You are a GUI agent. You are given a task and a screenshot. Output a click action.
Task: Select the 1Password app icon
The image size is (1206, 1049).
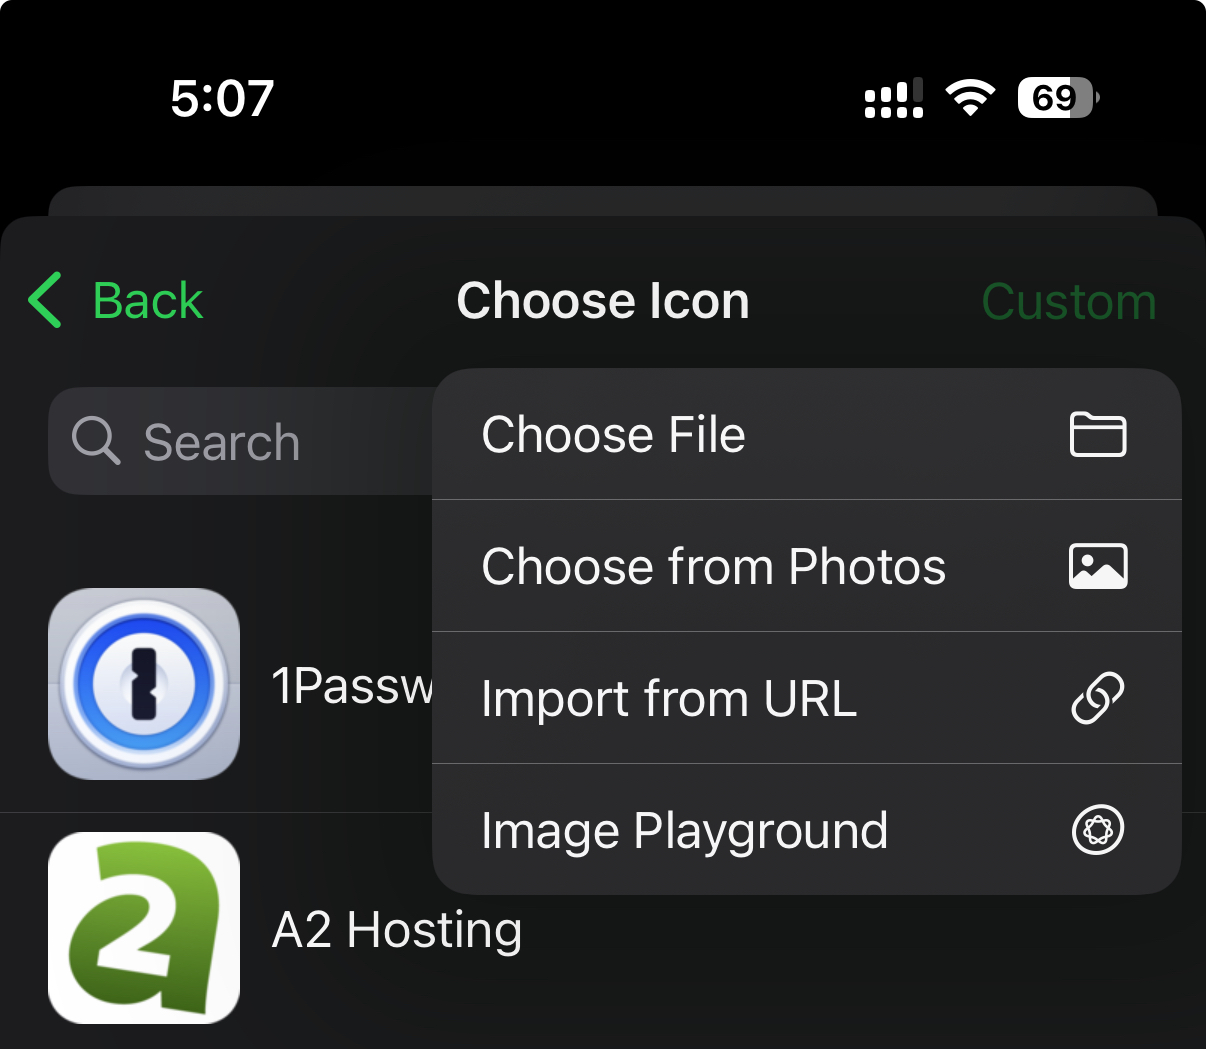(x=144, y=684)
